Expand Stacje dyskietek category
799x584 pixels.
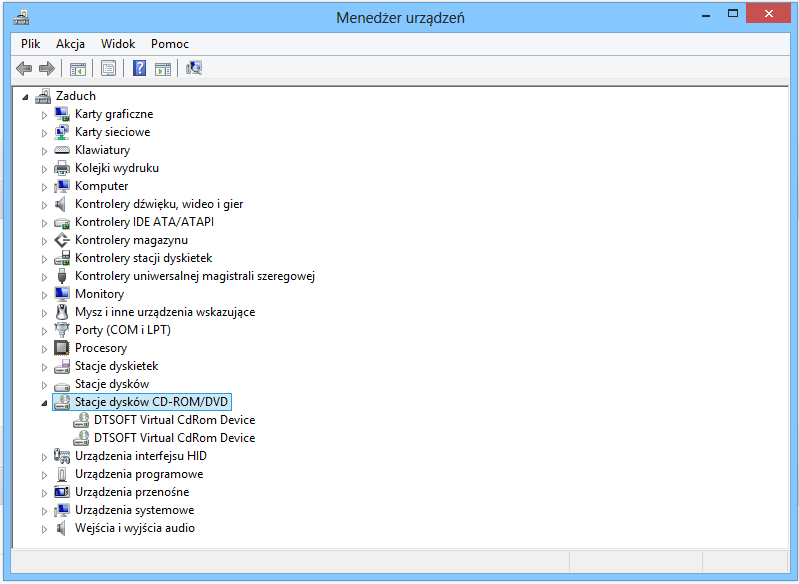click(44, 367)
